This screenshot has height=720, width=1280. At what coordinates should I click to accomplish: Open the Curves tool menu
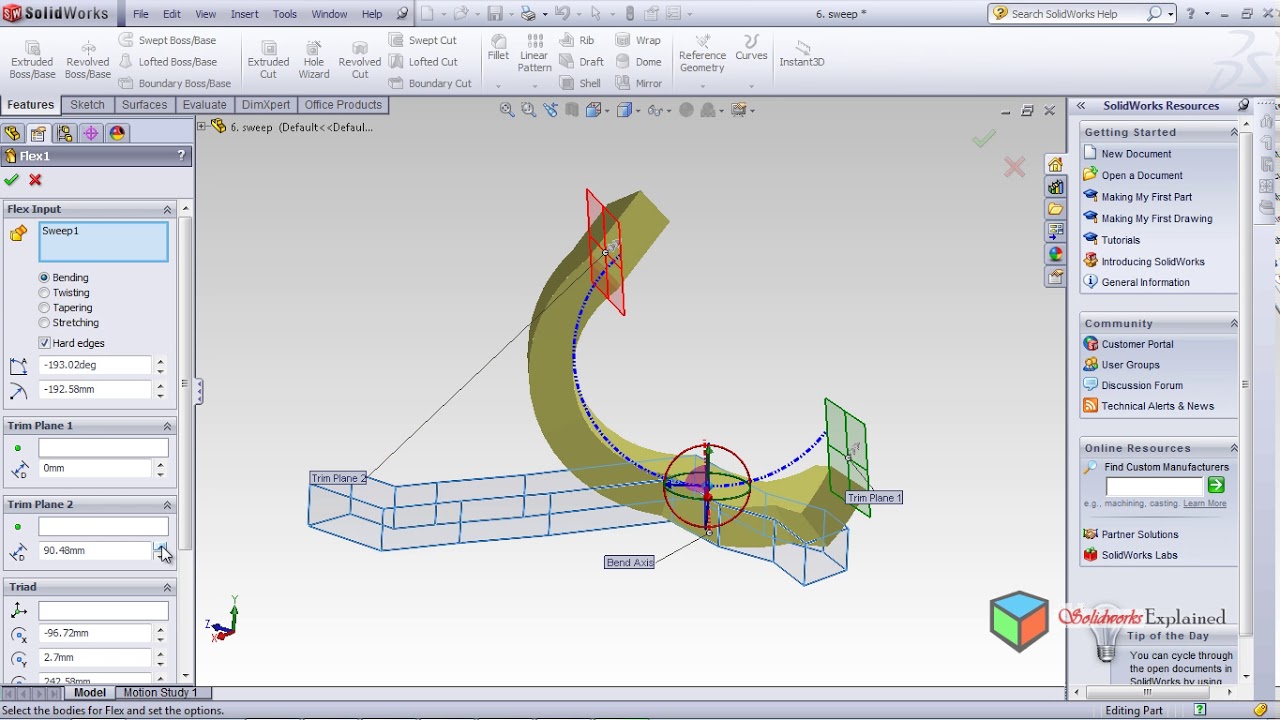coord(751,48)
